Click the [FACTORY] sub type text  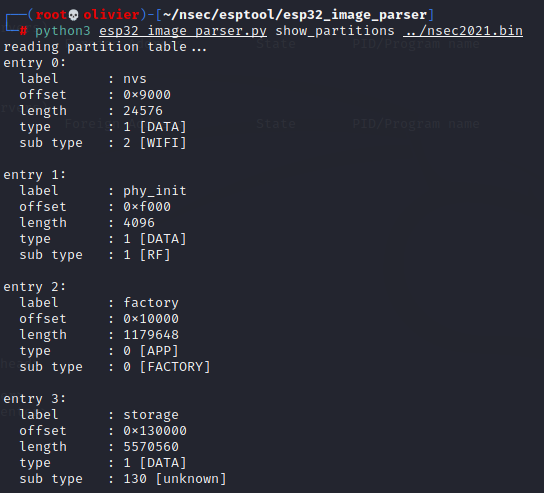coord(175,367)
